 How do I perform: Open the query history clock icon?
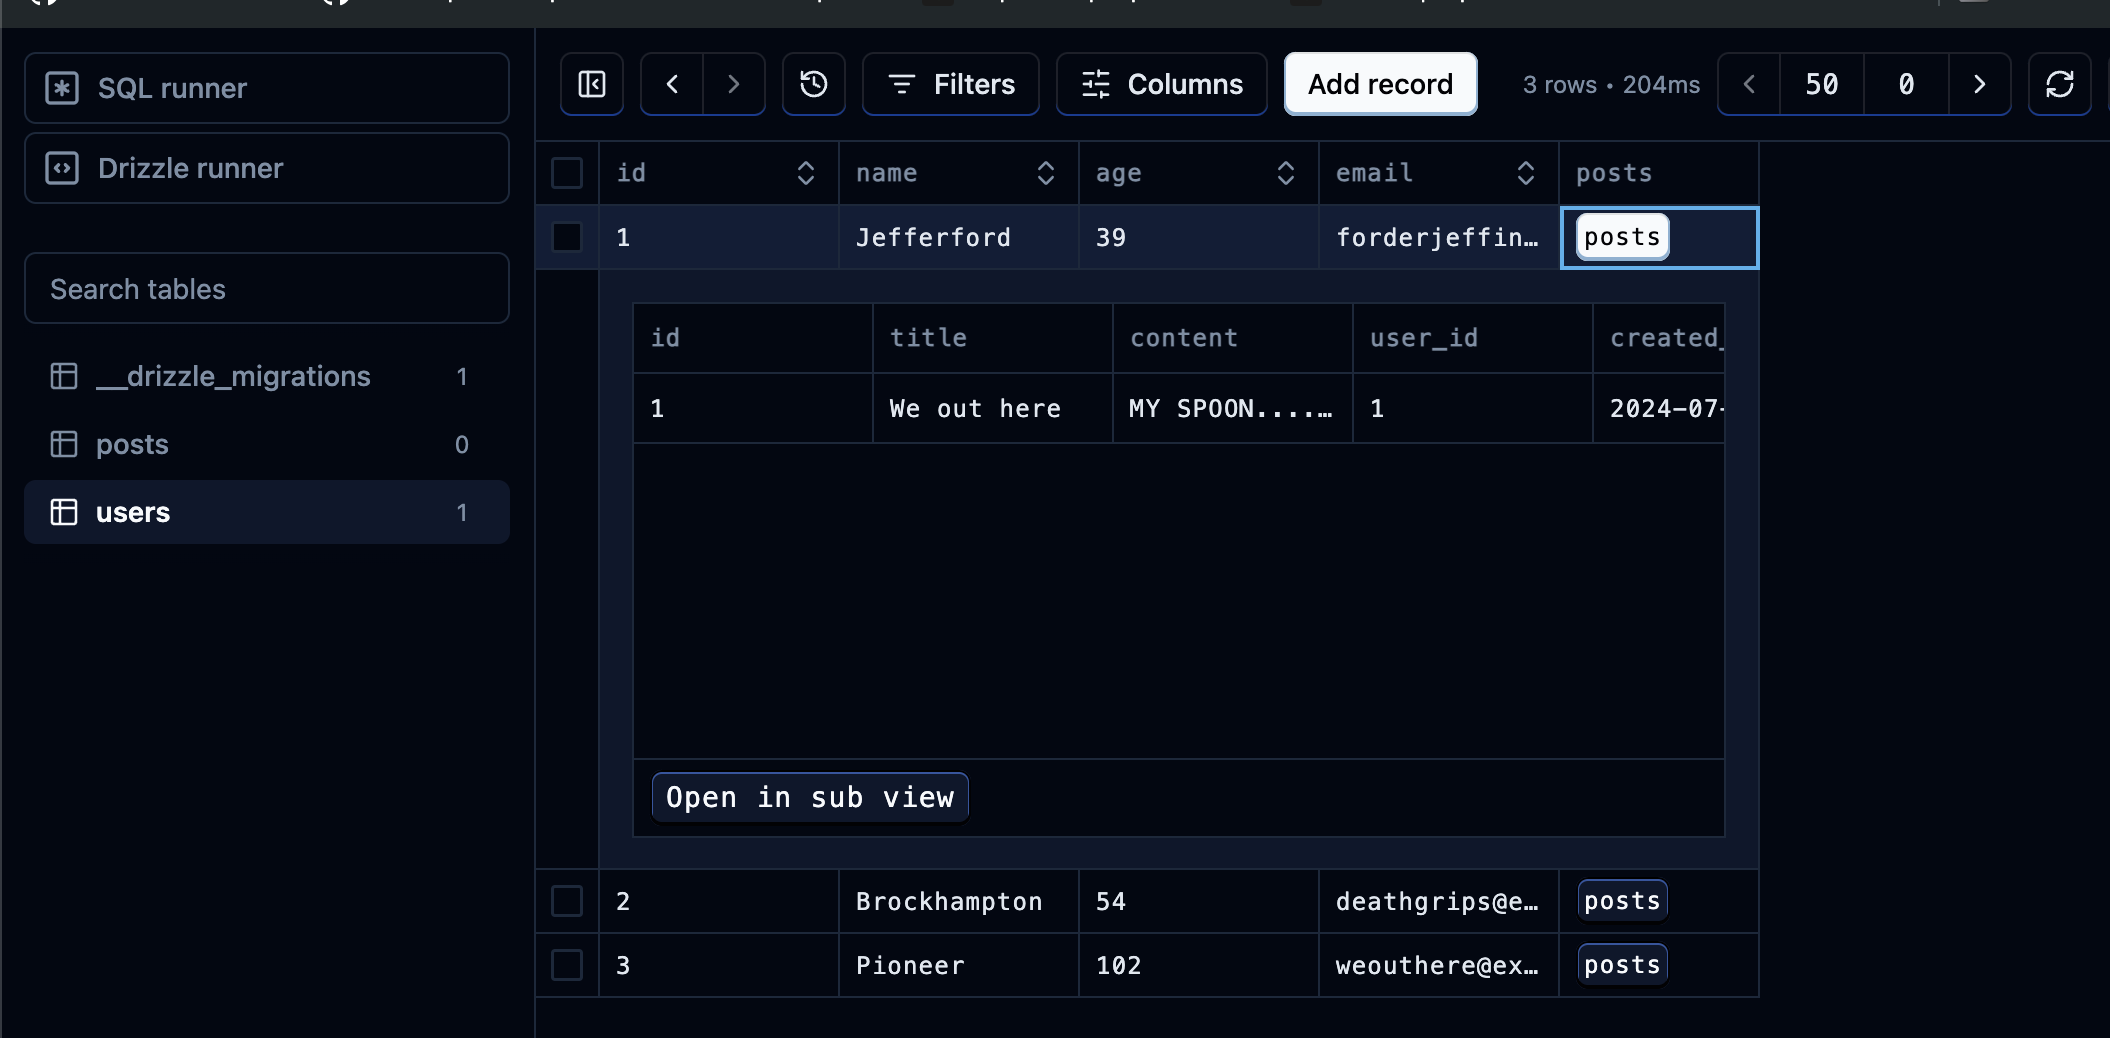point(814,84)
